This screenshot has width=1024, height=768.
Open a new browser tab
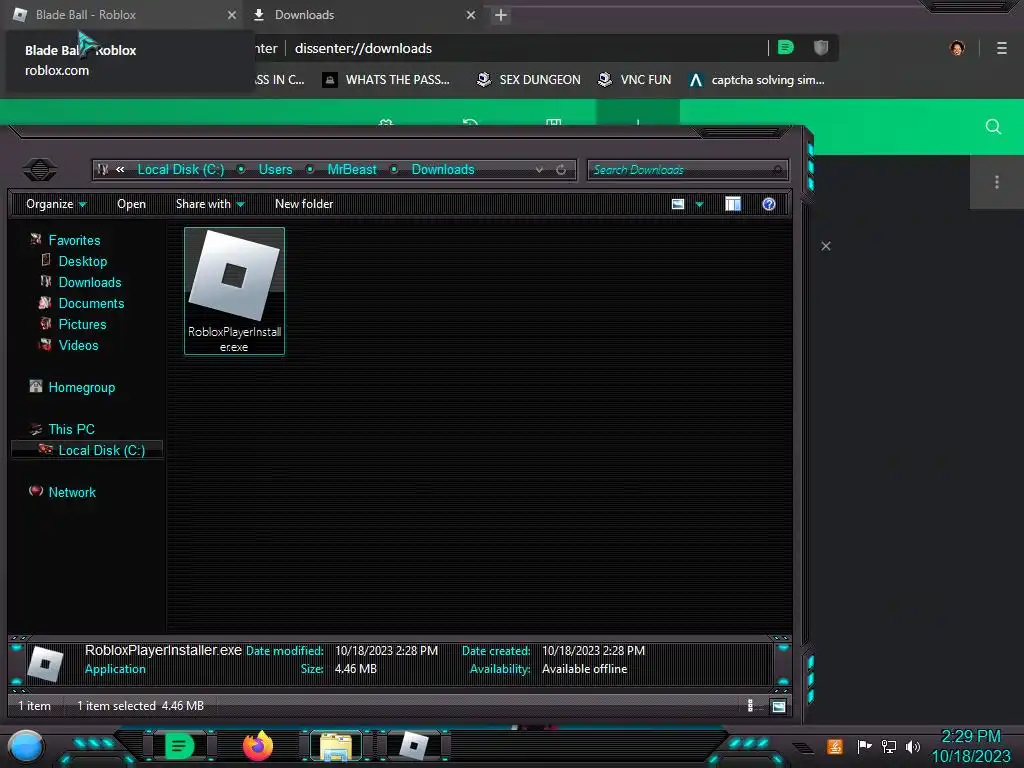point(501,15)
